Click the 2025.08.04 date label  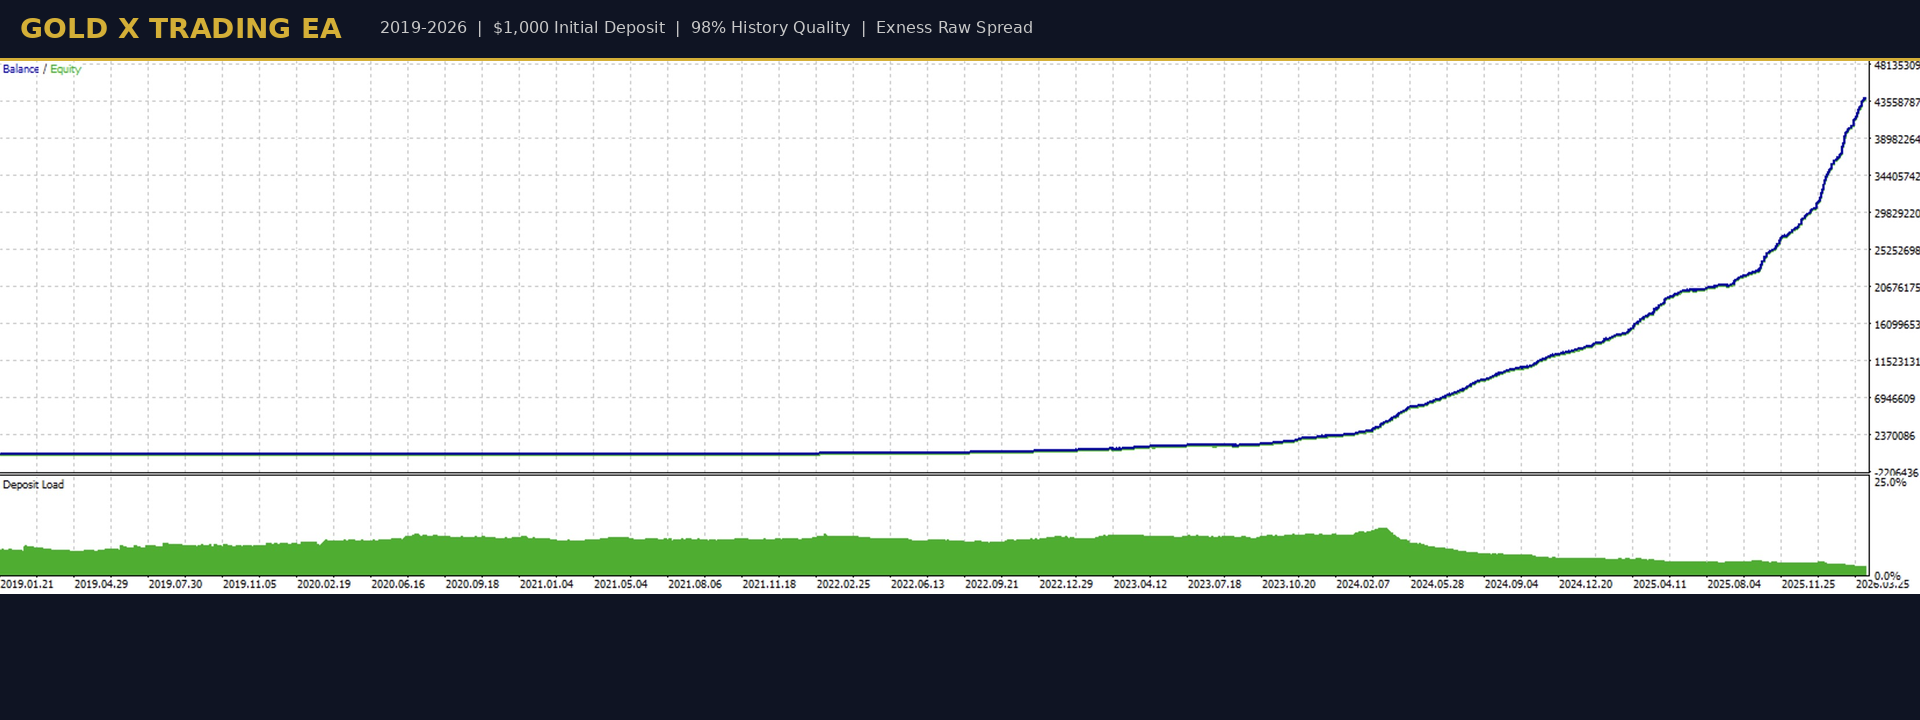click(1734, 585)
